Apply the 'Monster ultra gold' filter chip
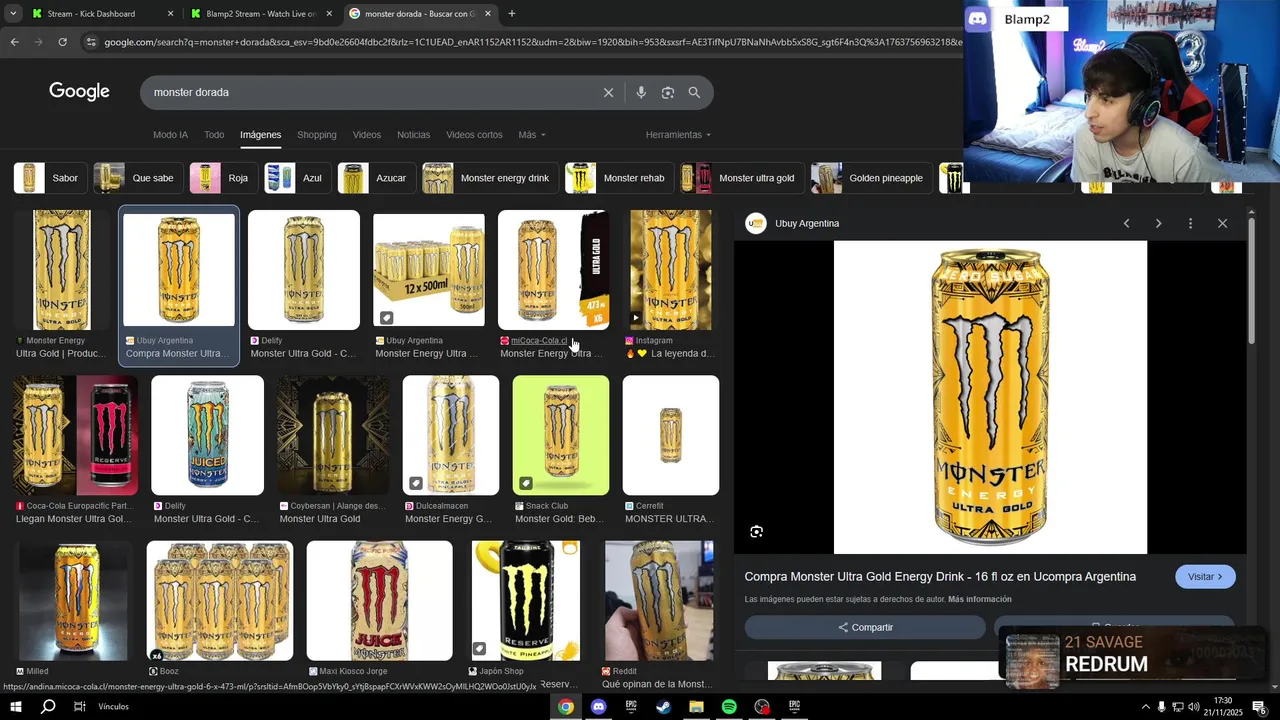 coord(741,178)
